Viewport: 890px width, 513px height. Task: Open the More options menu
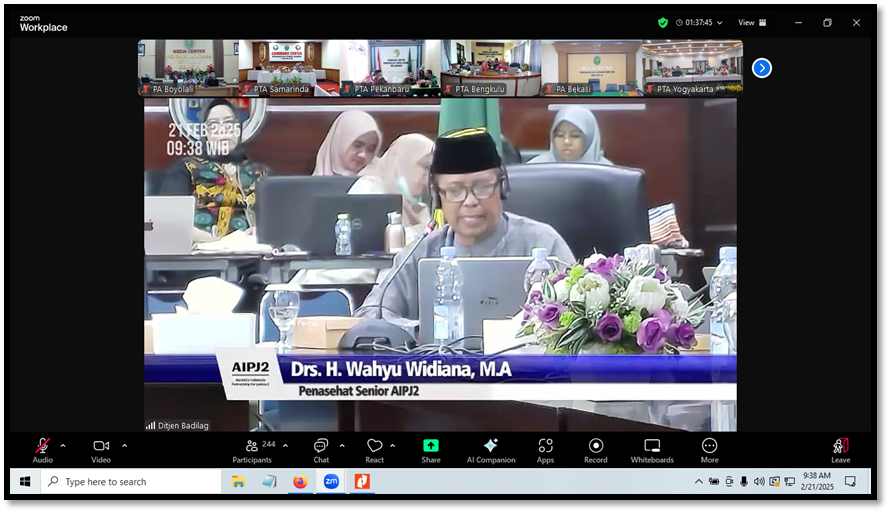(x=709, y=449)
